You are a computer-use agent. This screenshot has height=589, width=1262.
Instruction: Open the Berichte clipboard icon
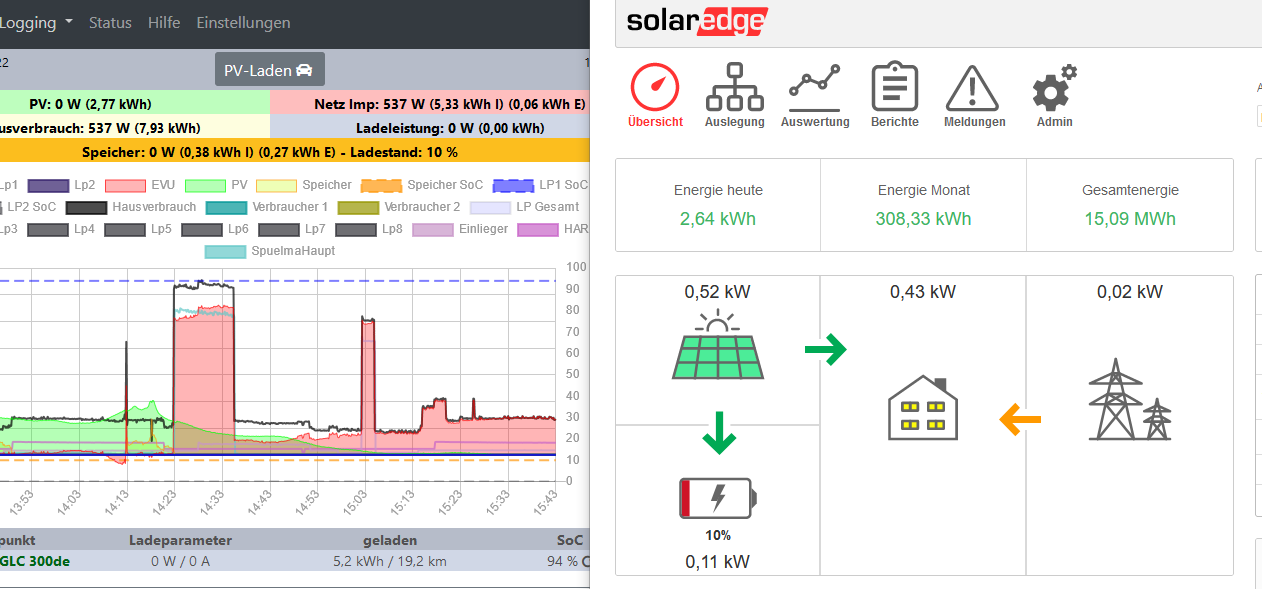coord(894,88)
